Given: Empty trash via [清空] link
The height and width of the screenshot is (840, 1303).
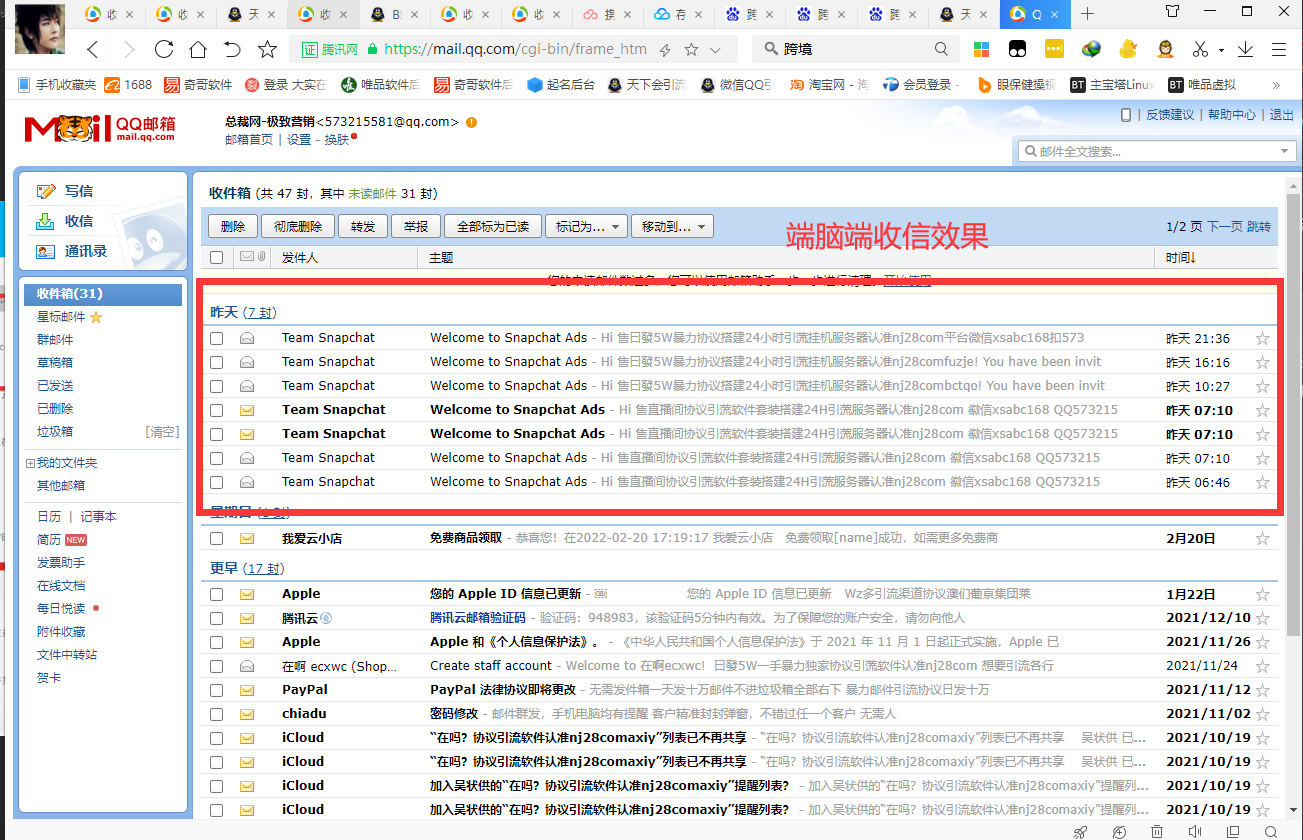Looking at the screenshot, I should click(x=162, y=431).
